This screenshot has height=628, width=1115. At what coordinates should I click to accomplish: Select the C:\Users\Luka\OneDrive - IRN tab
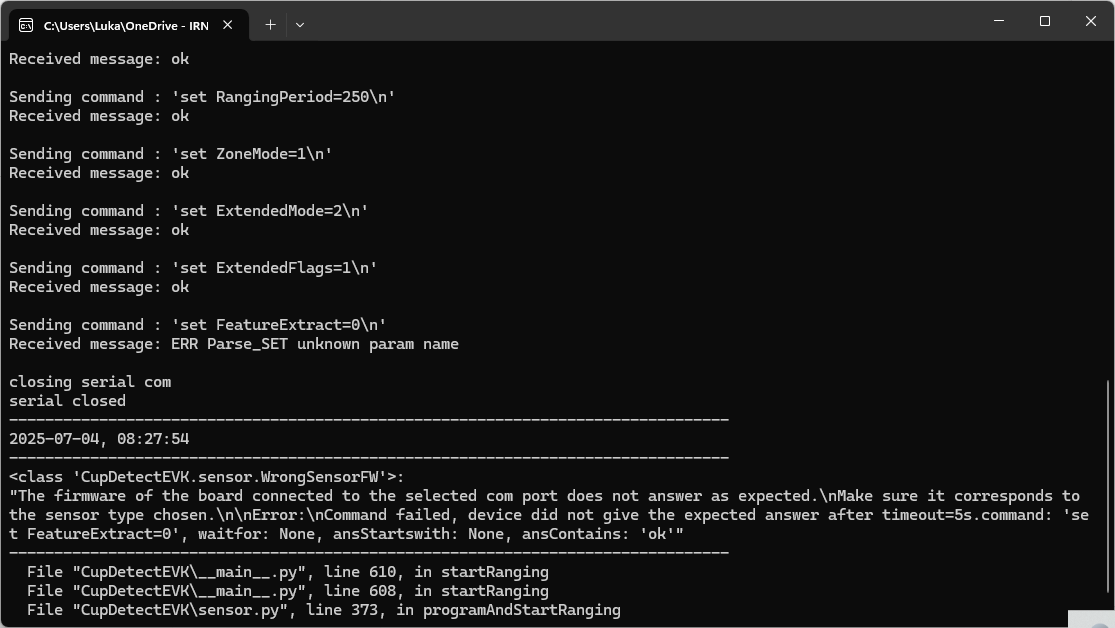125,25
